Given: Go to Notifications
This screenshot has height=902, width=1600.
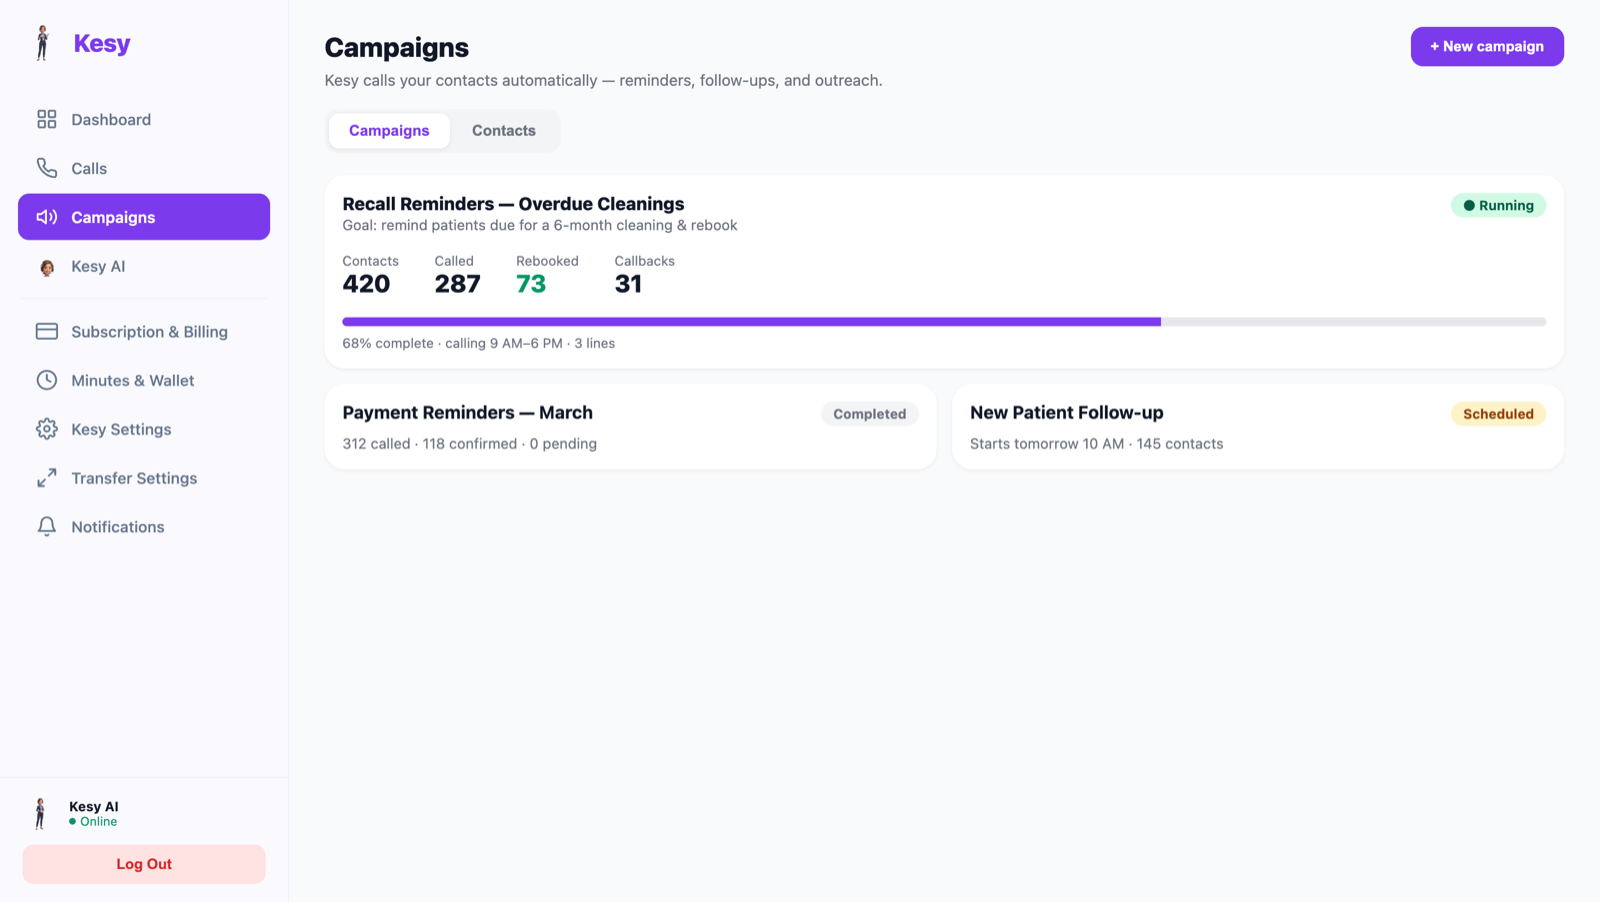Looking at the screenshot, I should [x=144, y=527].
